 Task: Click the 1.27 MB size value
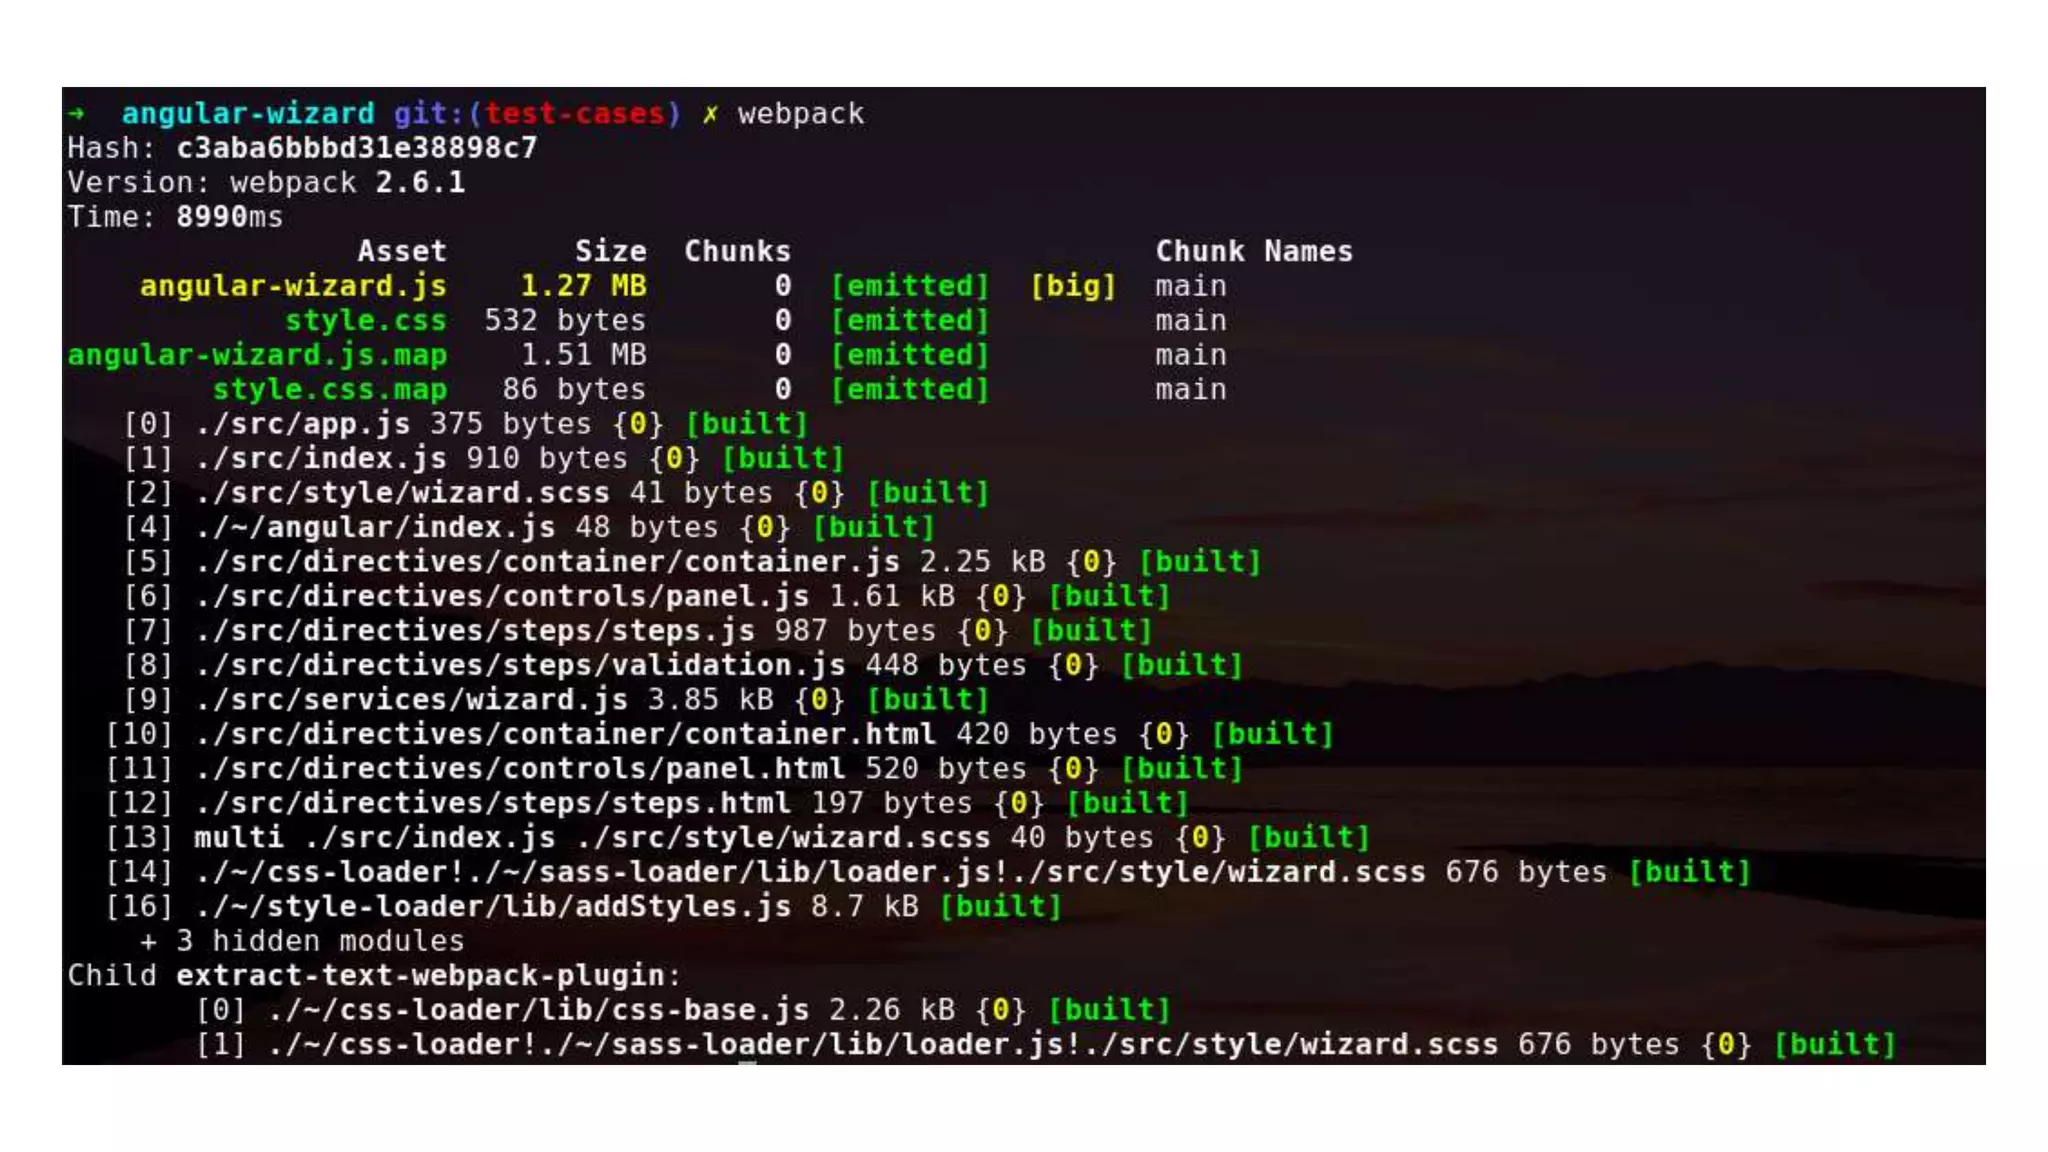[583, 286]
